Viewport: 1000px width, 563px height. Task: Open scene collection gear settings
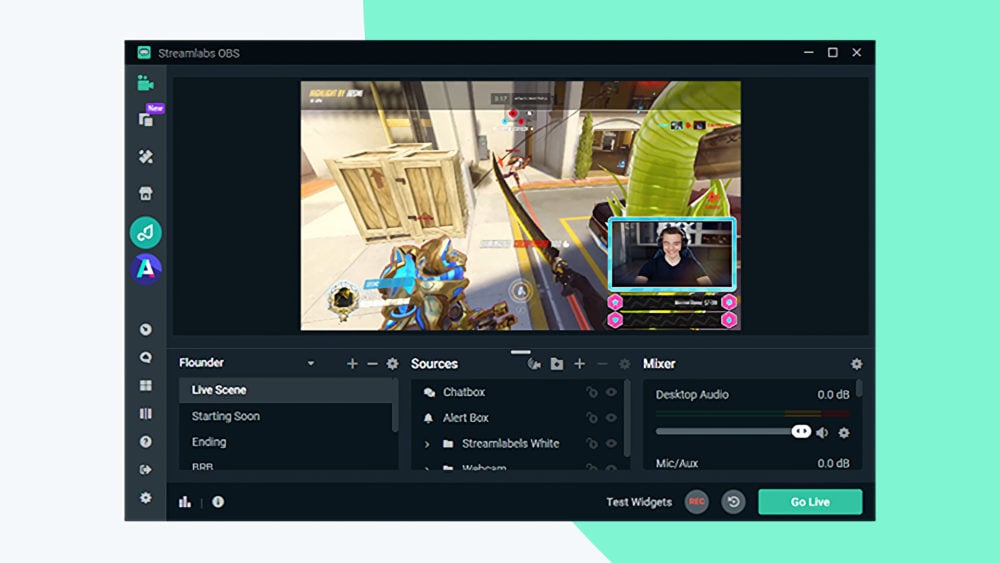tap(392, 363)
